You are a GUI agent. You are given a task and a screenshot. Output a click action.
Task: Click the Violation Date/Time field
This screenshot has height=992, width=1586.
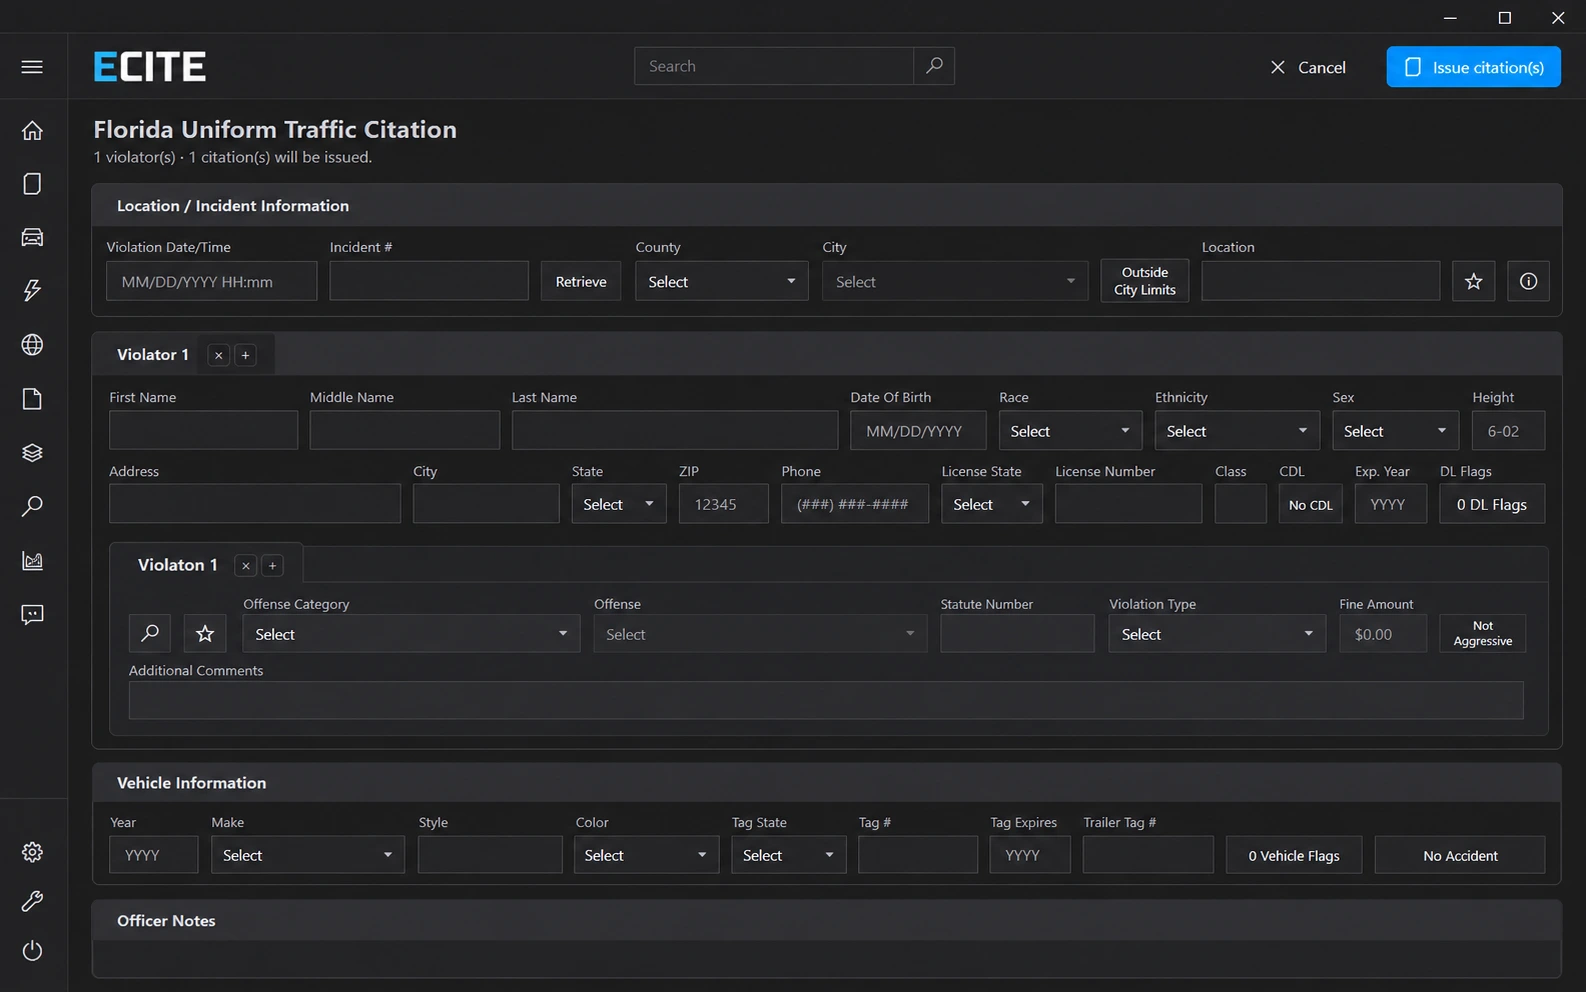point(212,282)
